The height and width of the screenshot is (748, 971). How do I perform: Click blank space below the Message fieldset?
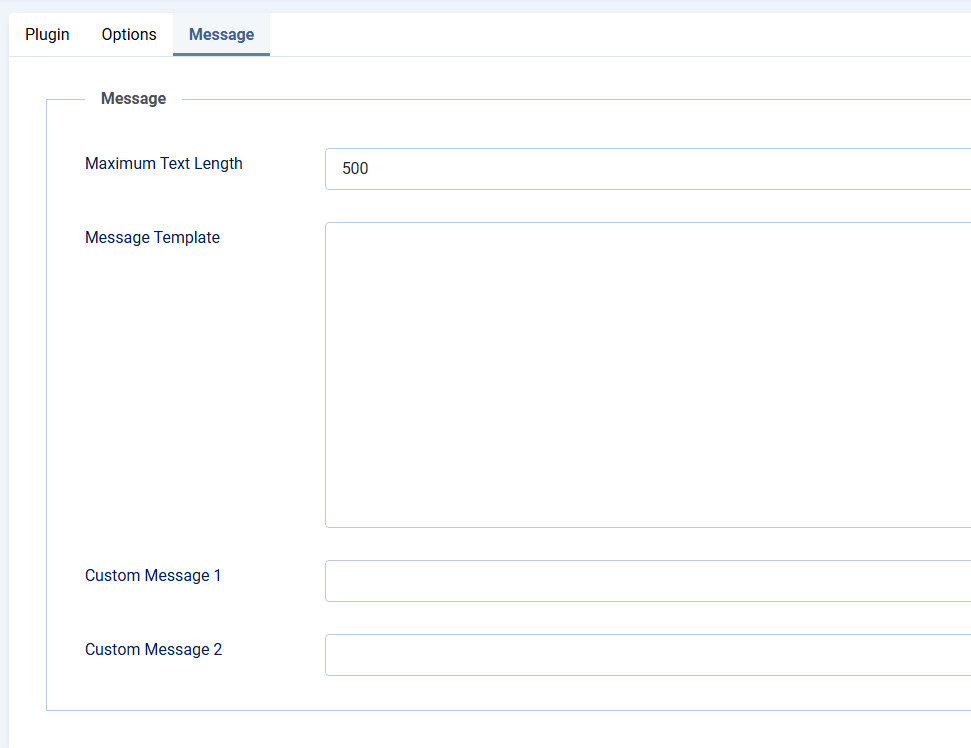click(500, 730)
